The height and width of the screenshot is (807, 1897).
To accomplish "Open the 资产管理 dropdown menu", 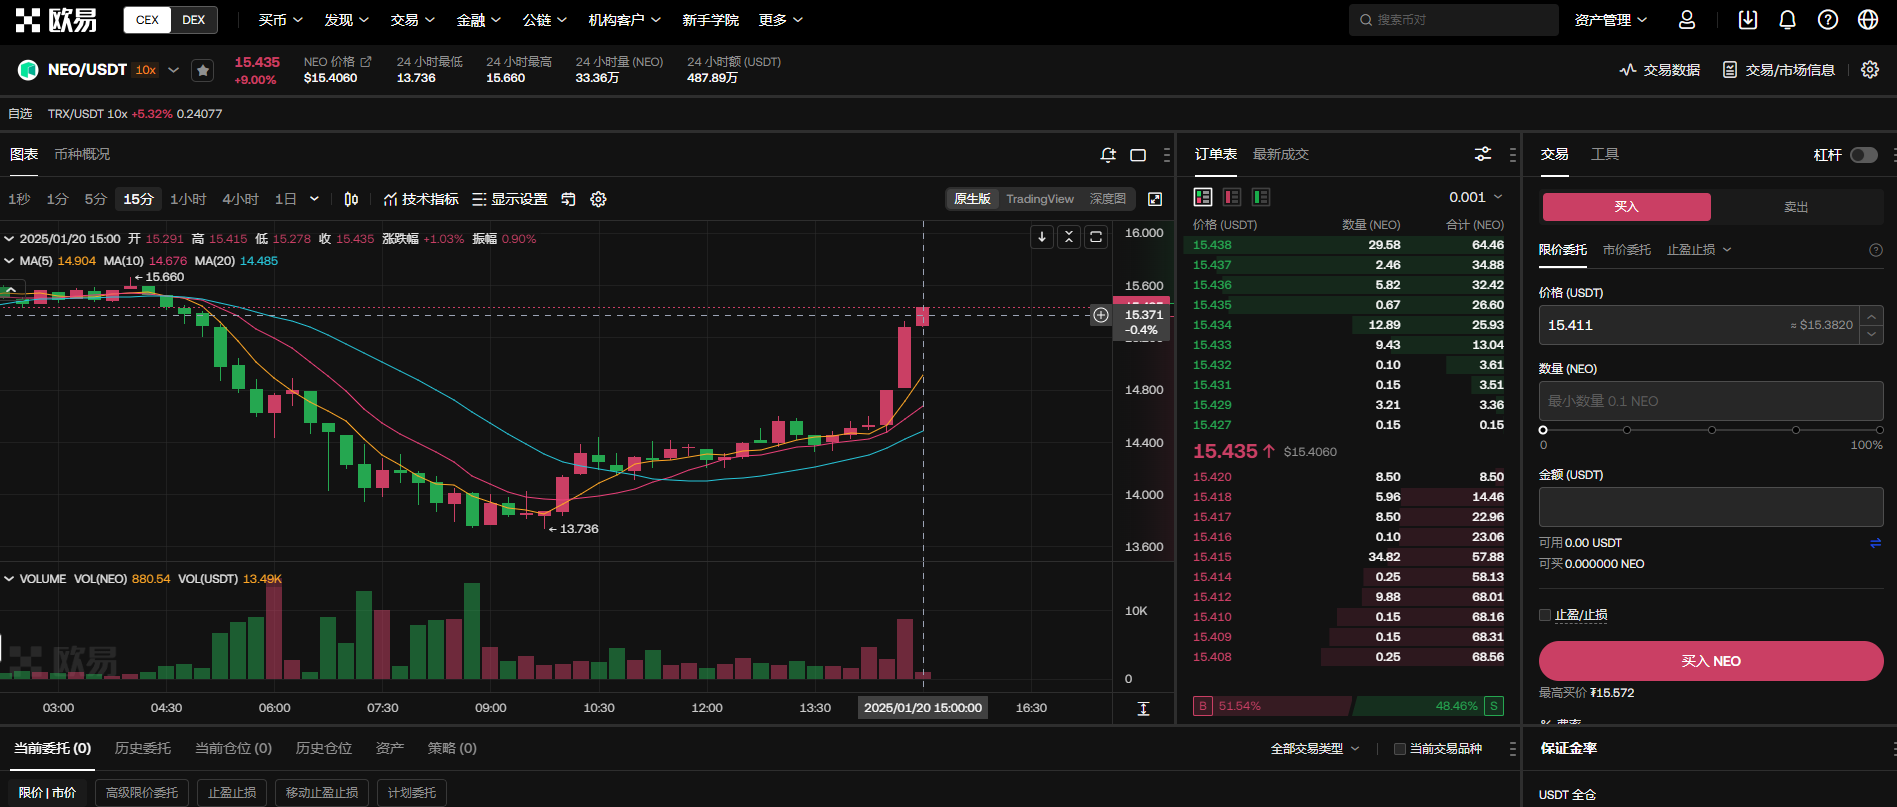I will [x=1610, y=20].
